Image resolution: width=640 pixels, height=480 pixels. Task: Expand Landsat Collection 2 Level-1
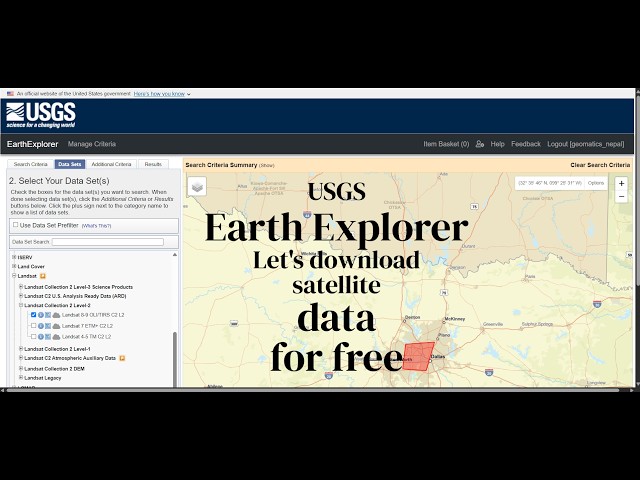click(21, 349)
